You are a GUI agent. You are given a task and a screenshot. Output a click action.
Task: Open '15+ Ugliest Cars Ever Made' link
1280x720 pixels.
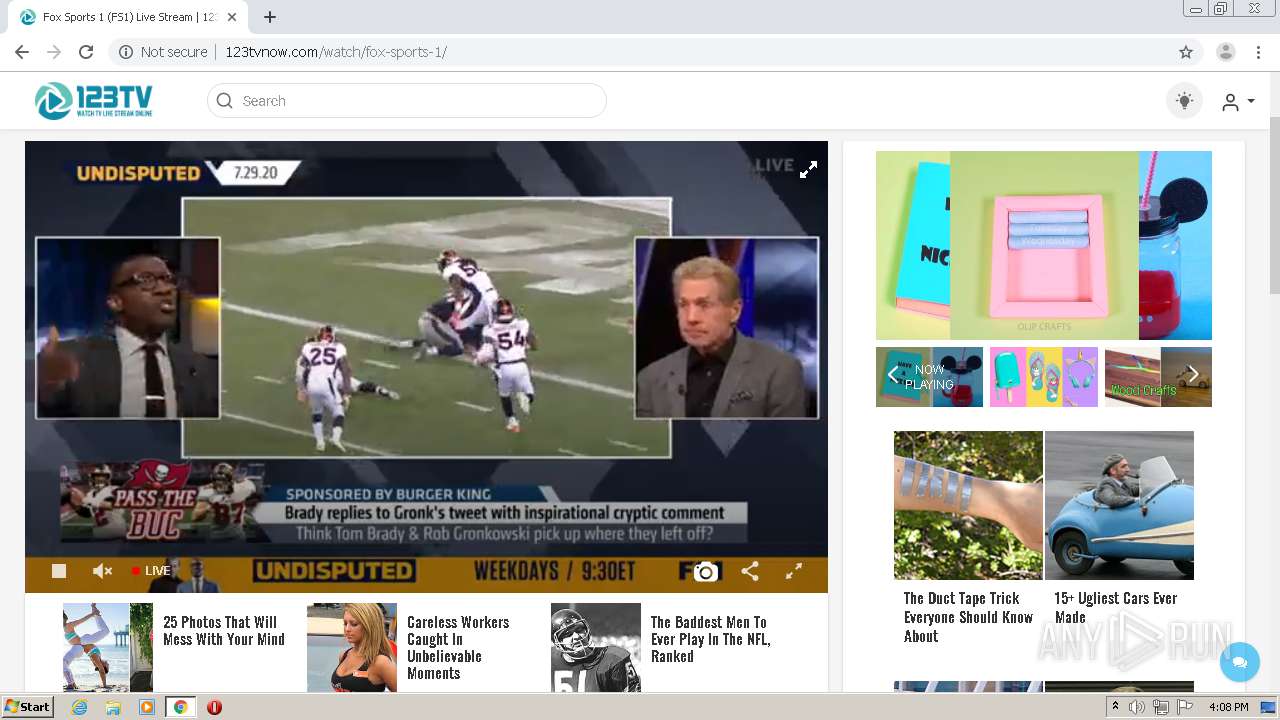[1115, 607]
